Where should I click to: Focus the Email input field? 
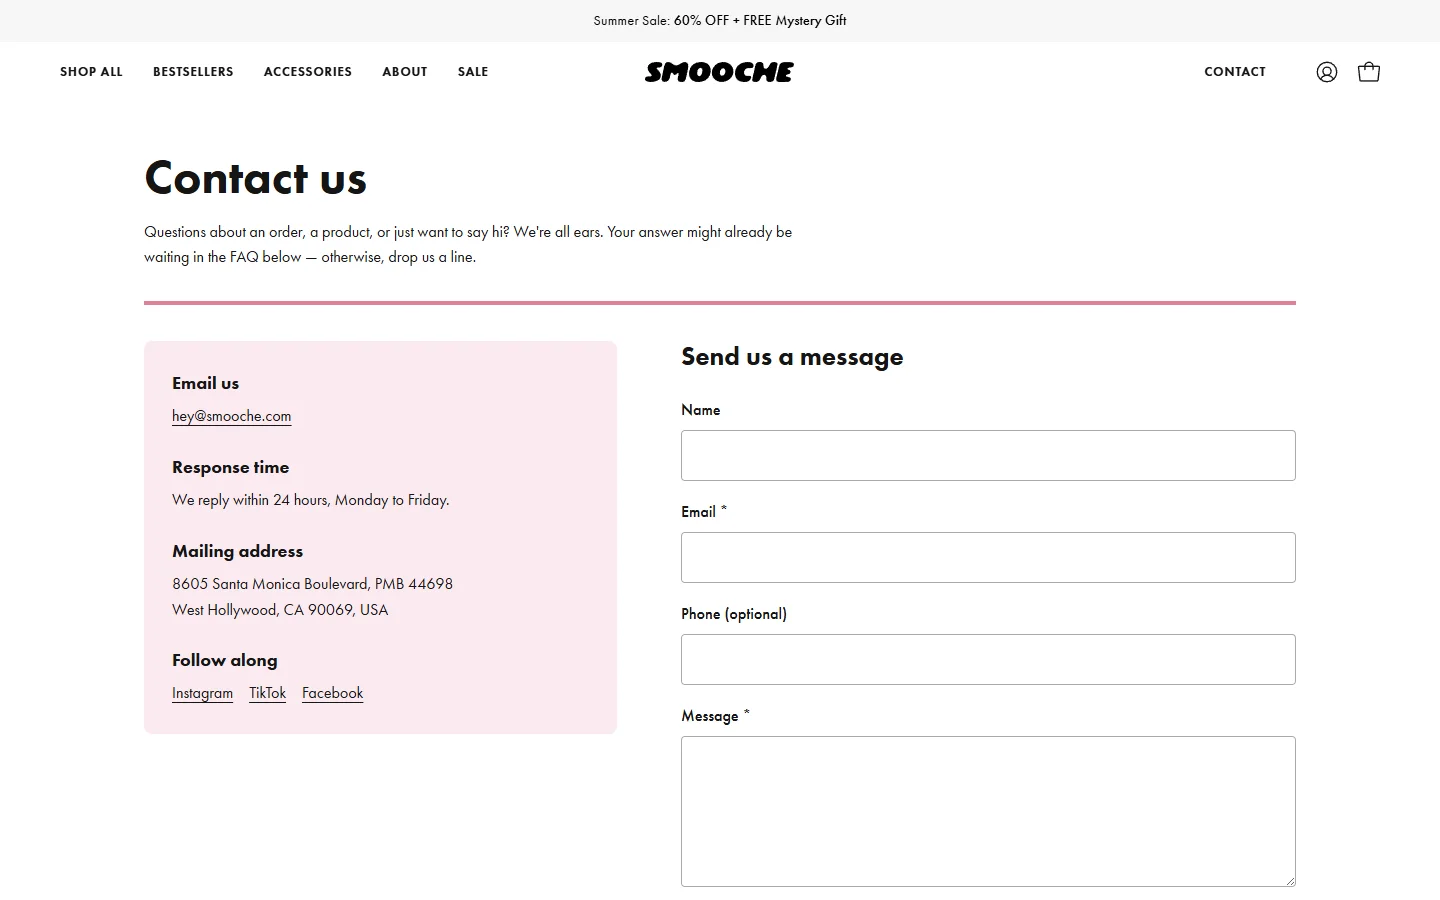988,558
